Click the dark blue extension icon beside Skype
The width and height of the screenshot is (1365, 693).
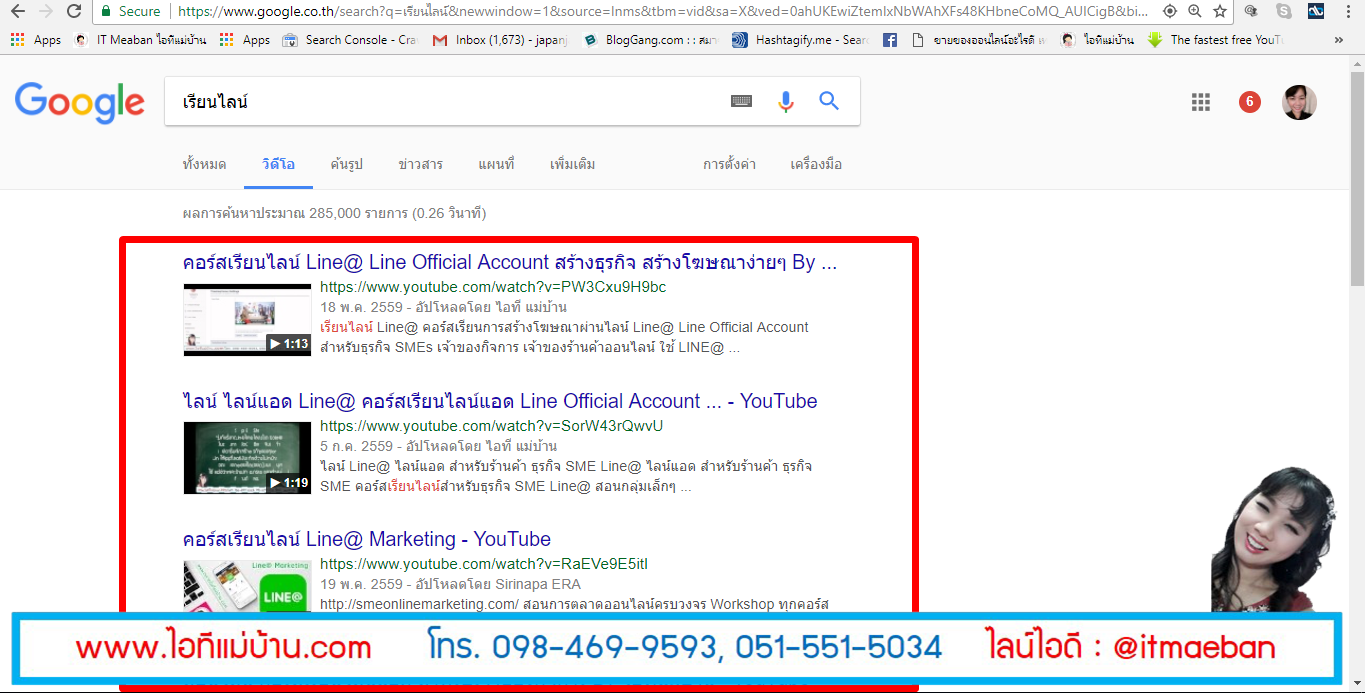pos(1316,11)
